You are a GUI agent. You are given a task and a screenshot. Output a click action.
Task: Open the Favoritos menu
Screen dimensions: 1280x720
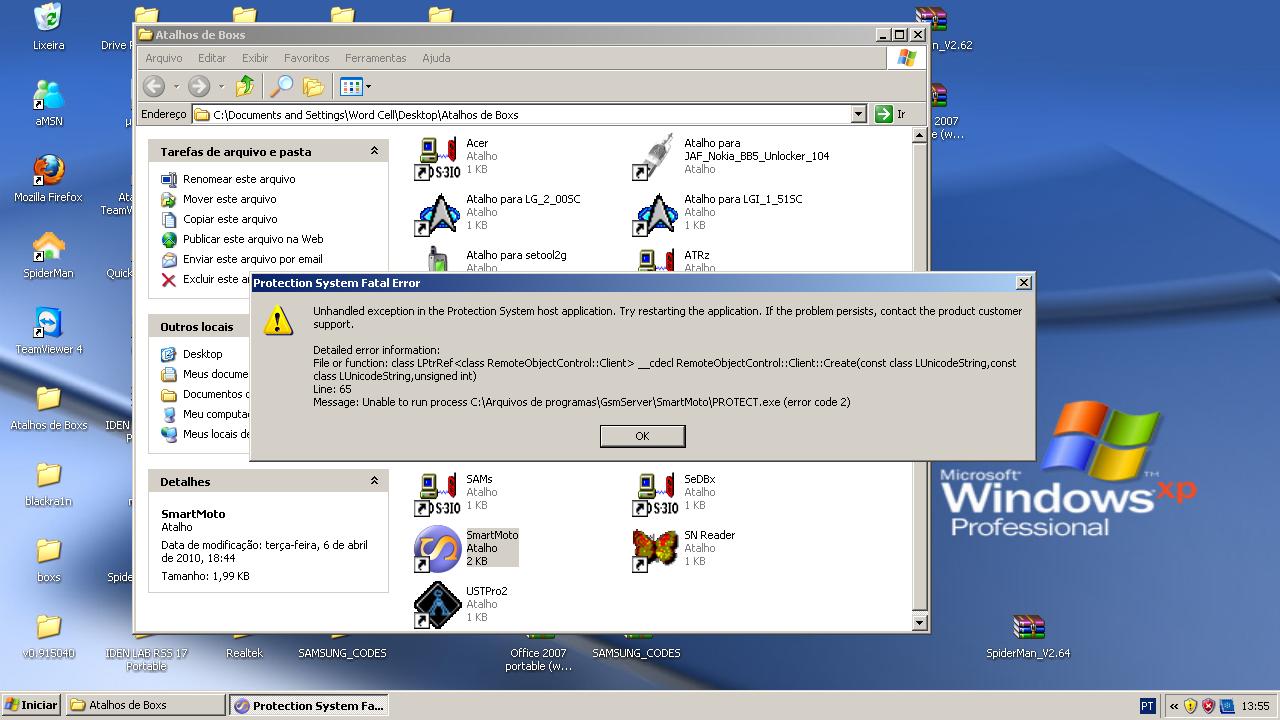[x=306, y=58]
